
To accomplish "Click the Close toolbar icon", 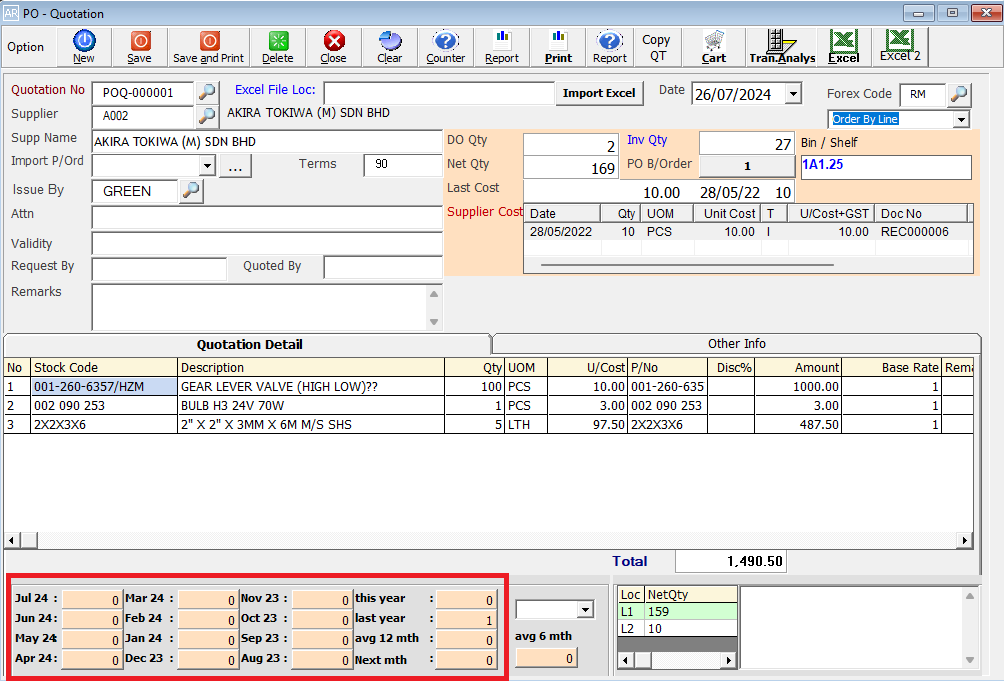I will 334,47.
